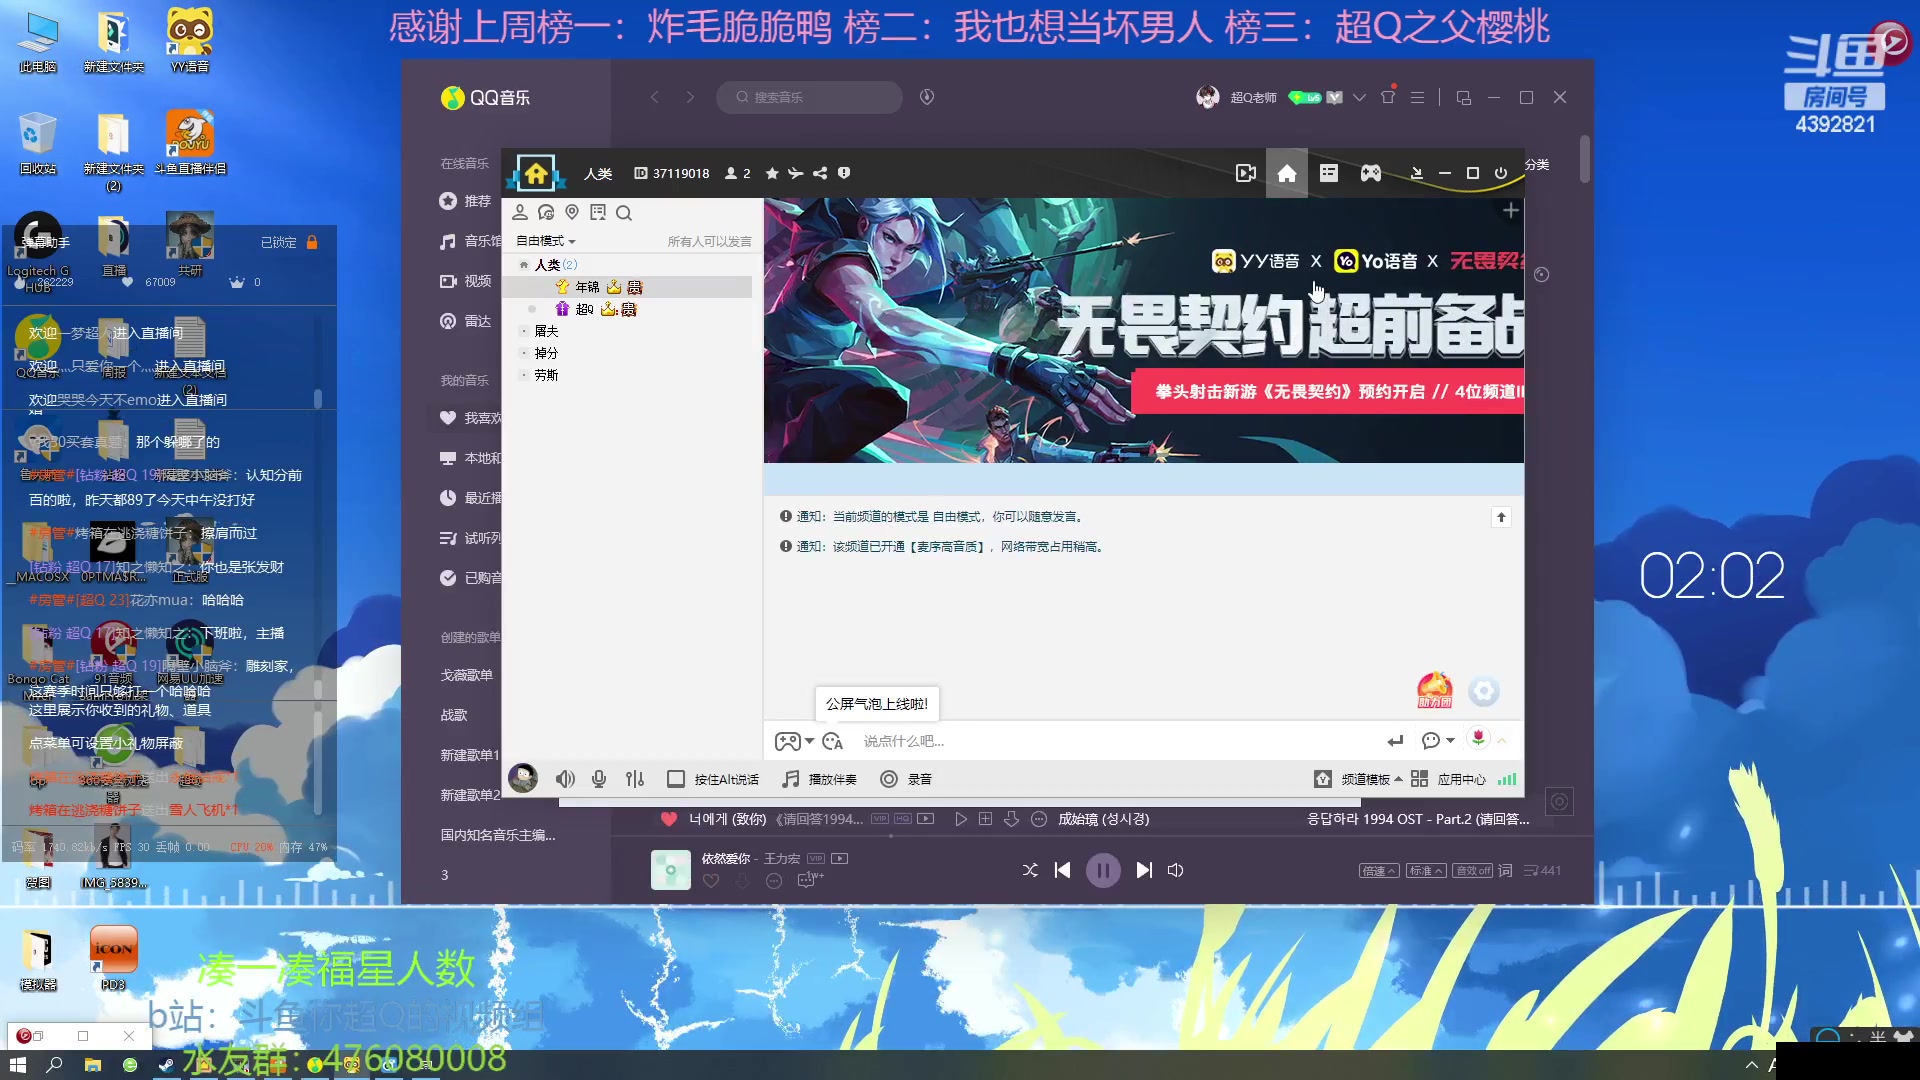Click the location pin icon in channel panel

(x=572, y=212)
